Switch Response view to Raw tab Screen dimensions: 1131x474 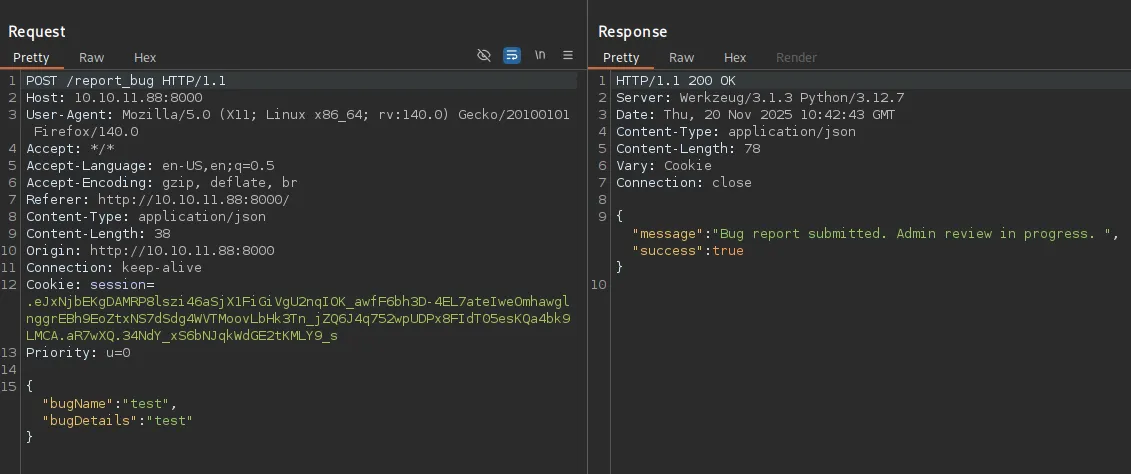click(x=681, y=58)
